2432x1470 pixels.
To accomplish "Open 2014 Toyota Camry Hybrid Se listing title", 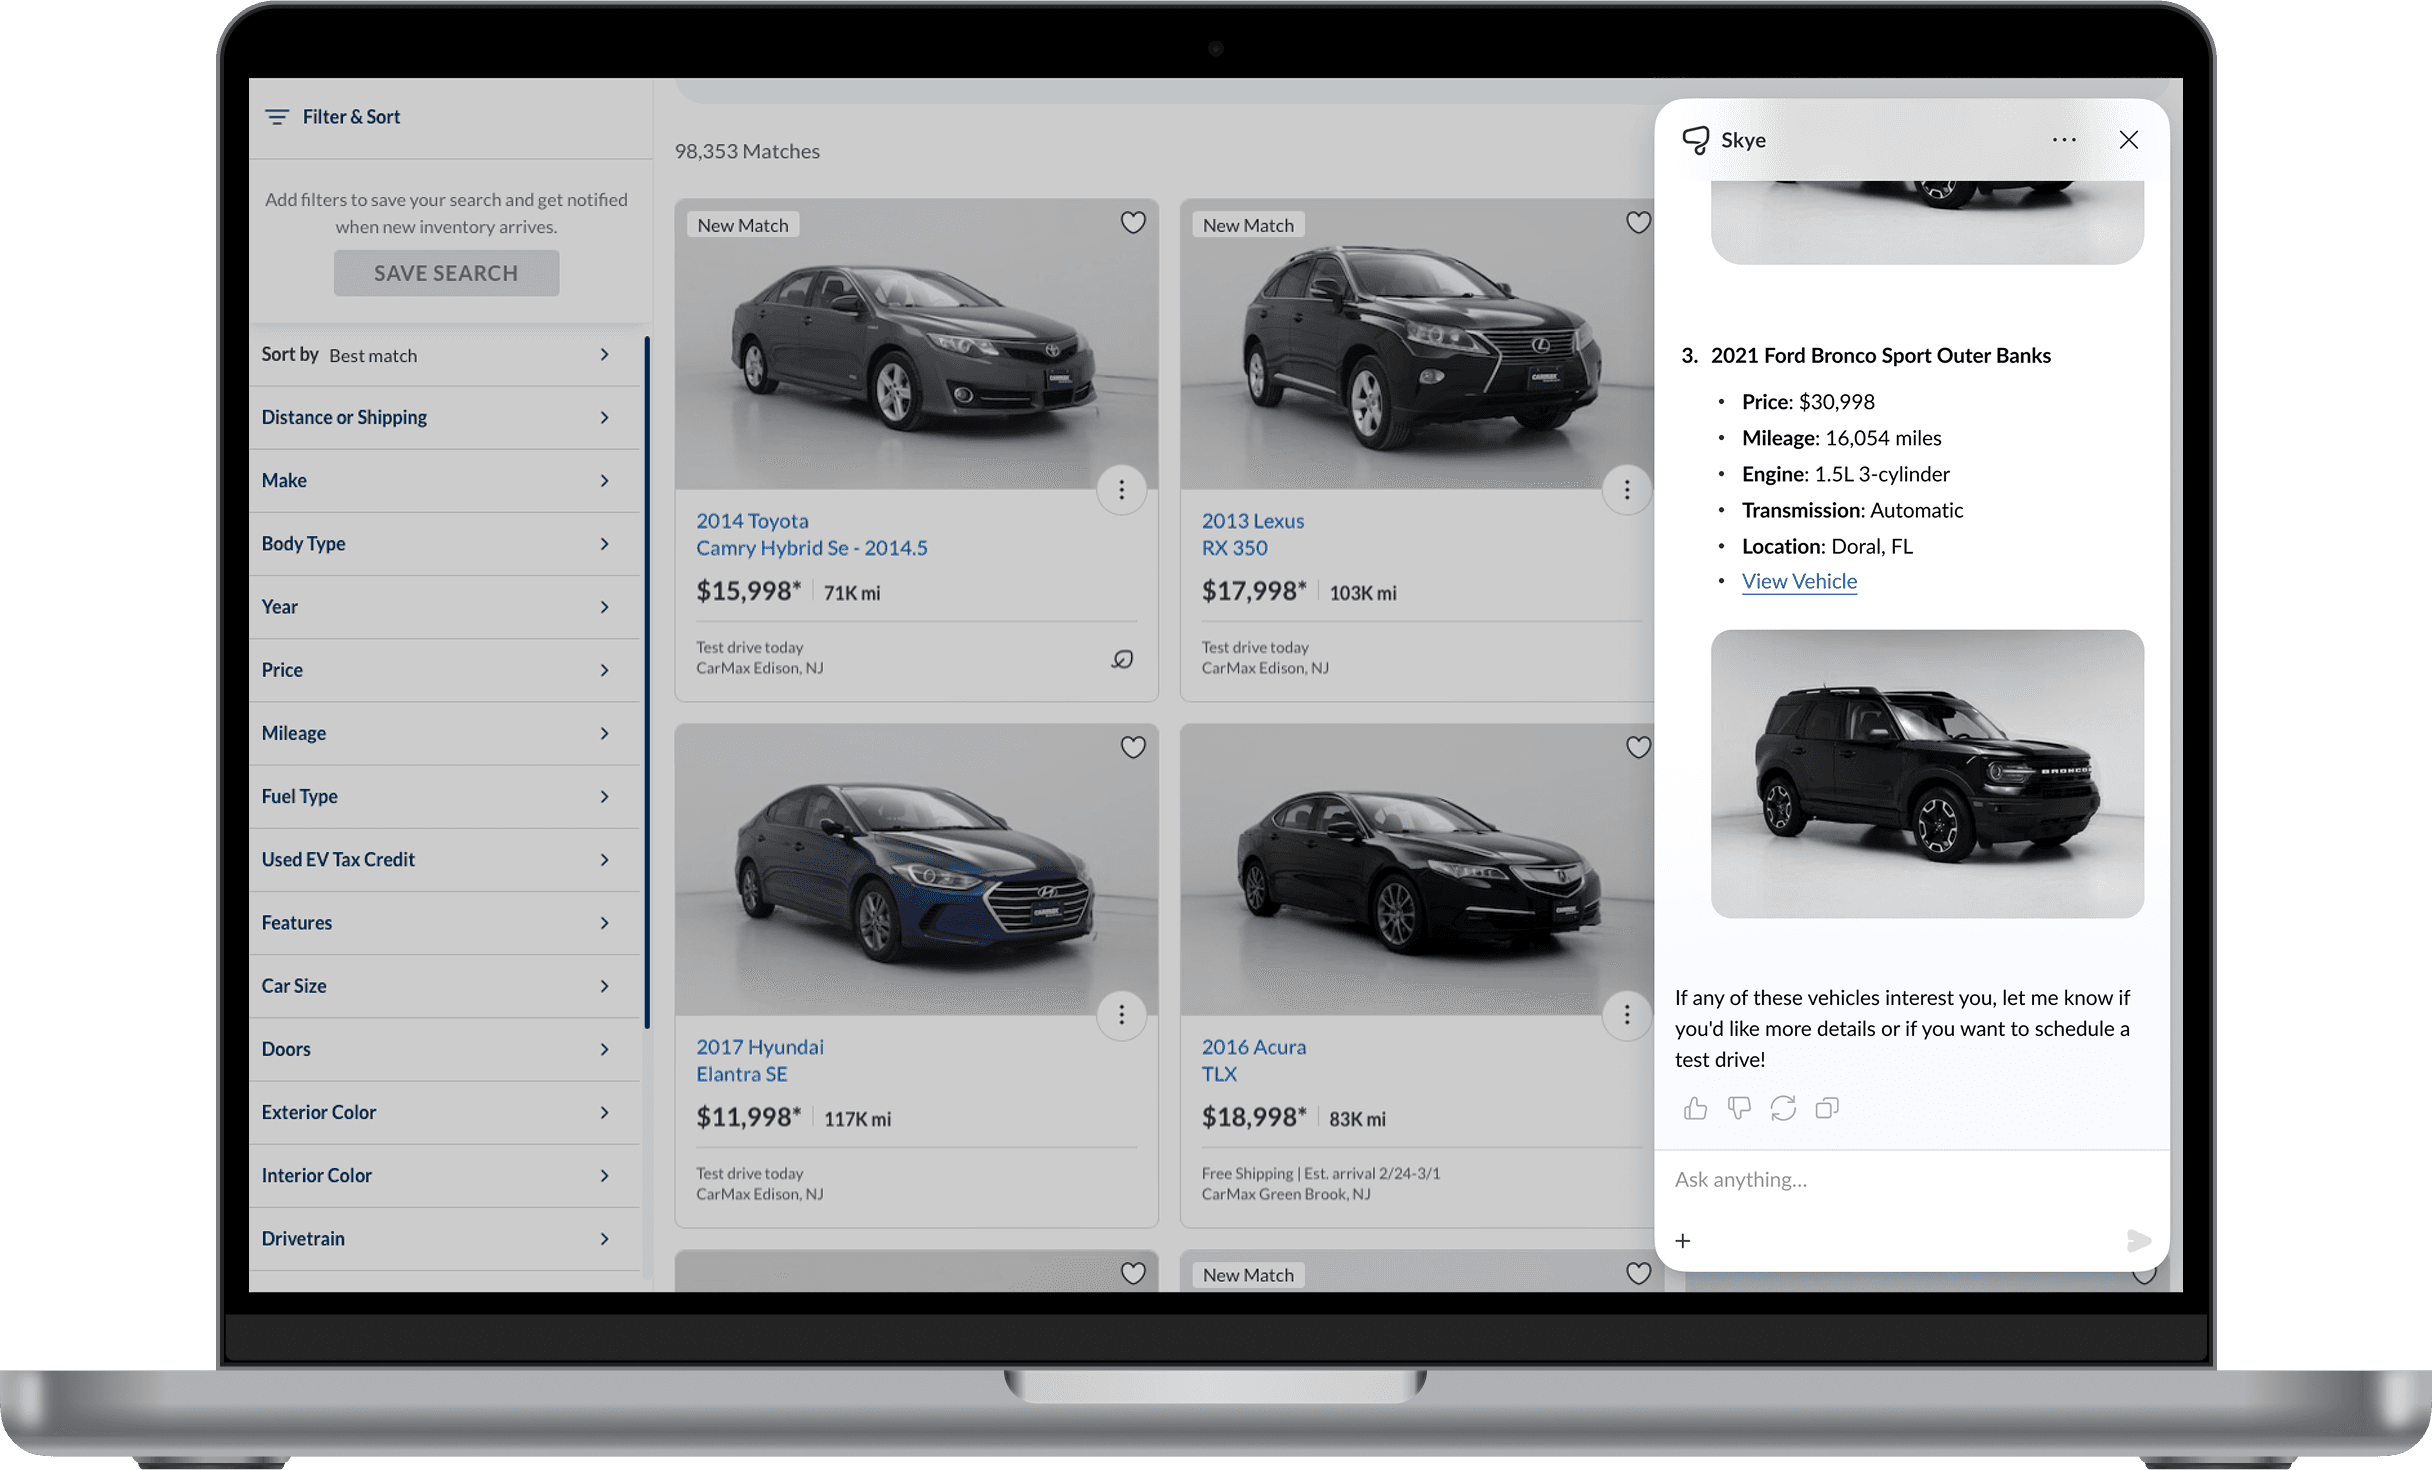I will [812, 534].
